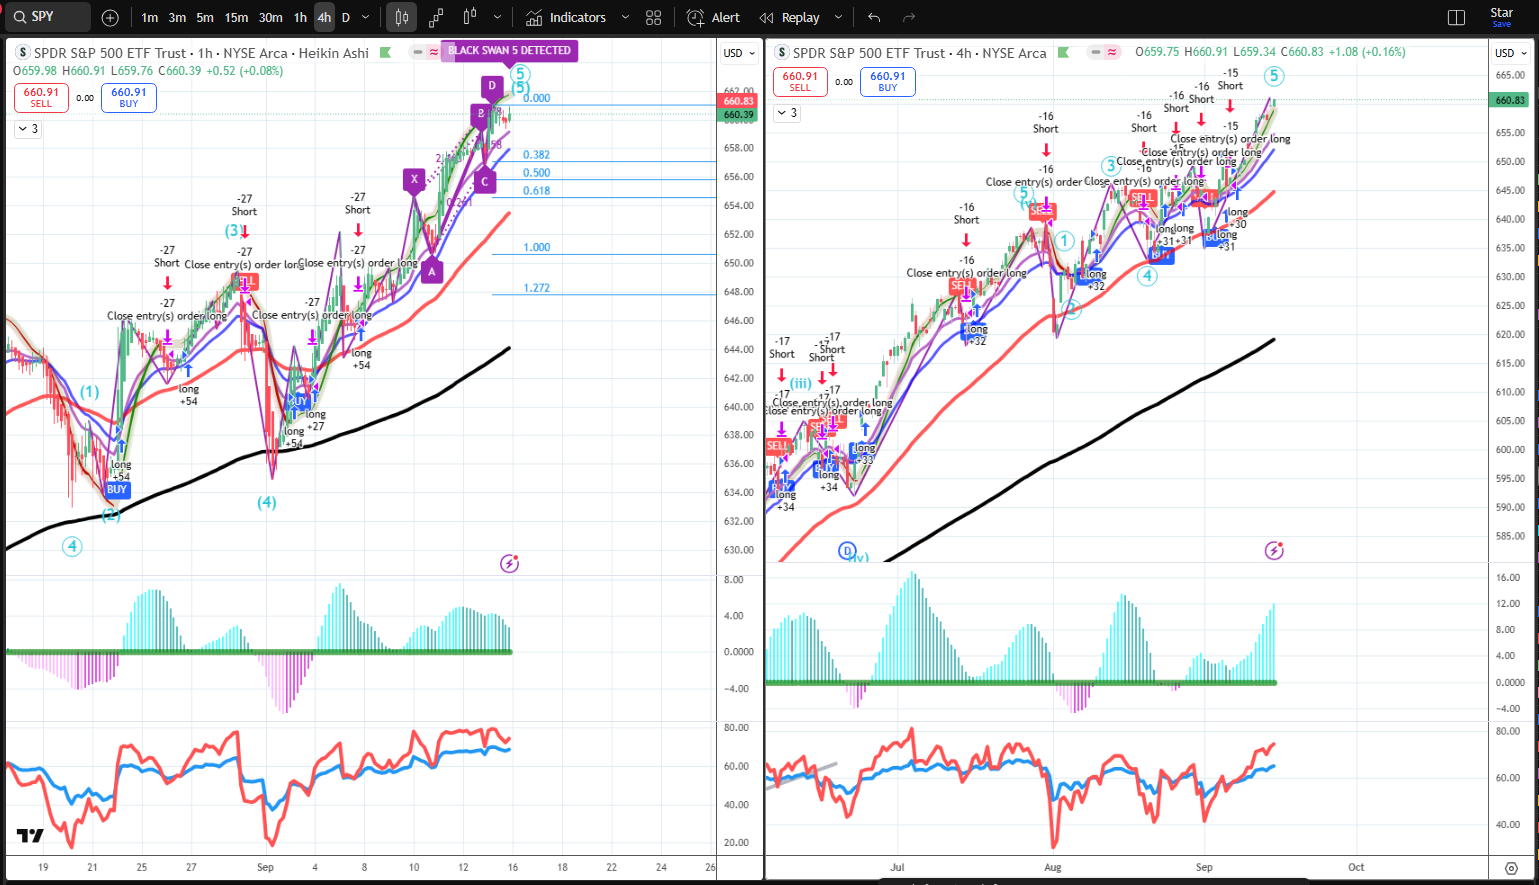Select the 30m timeframe
Image resolution: width=1539 pixels, height=885 pixels.
pos(270,17)
